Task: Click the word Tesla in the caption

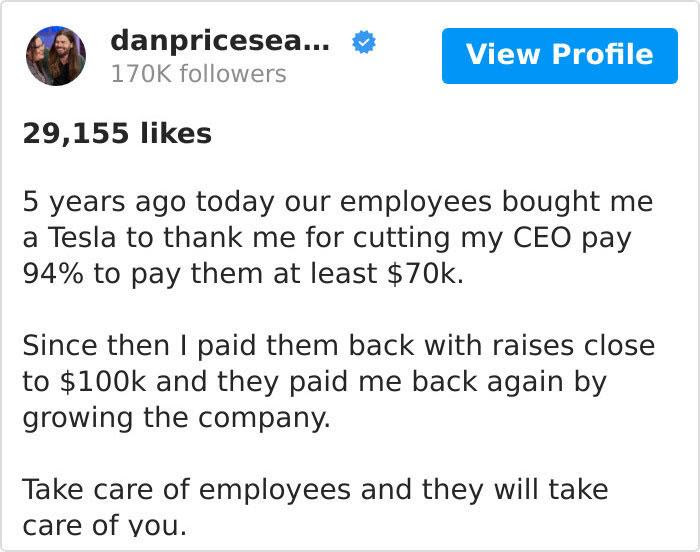Action: pos(82,238)
